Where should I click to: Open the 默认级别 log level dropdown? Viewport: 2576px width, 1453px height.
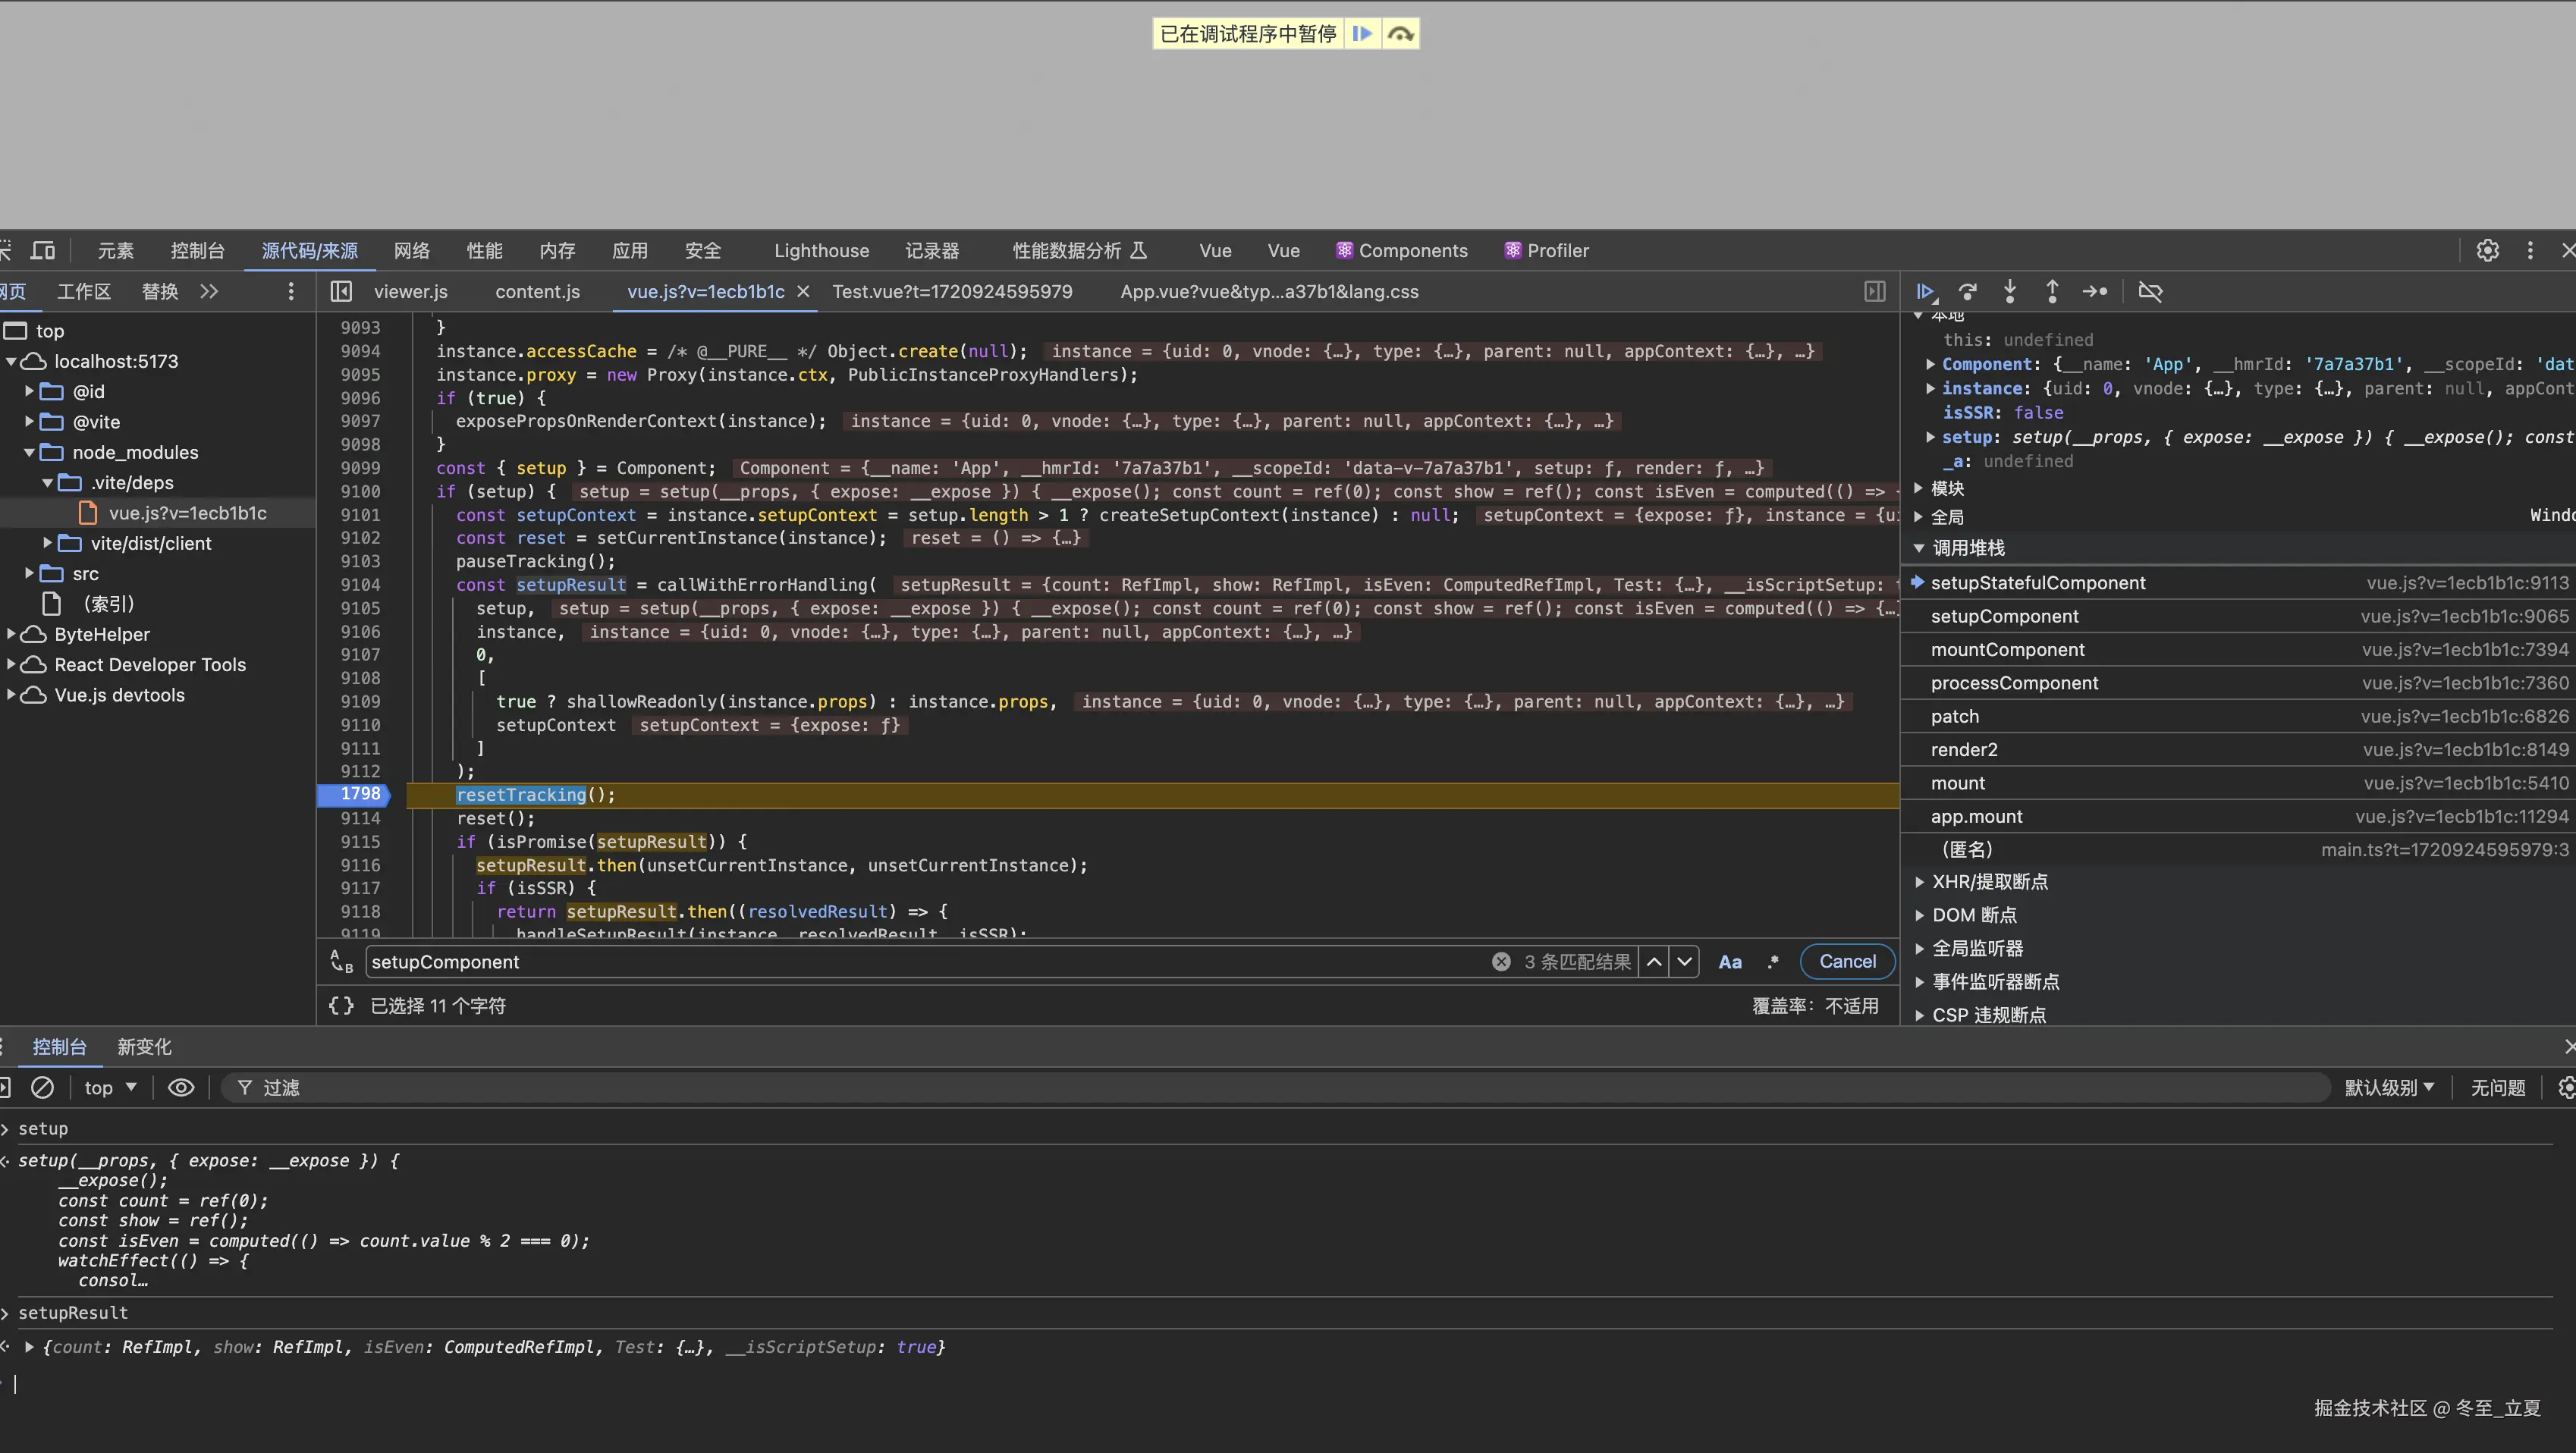pyautogui.click(x=2389, y=1087)
